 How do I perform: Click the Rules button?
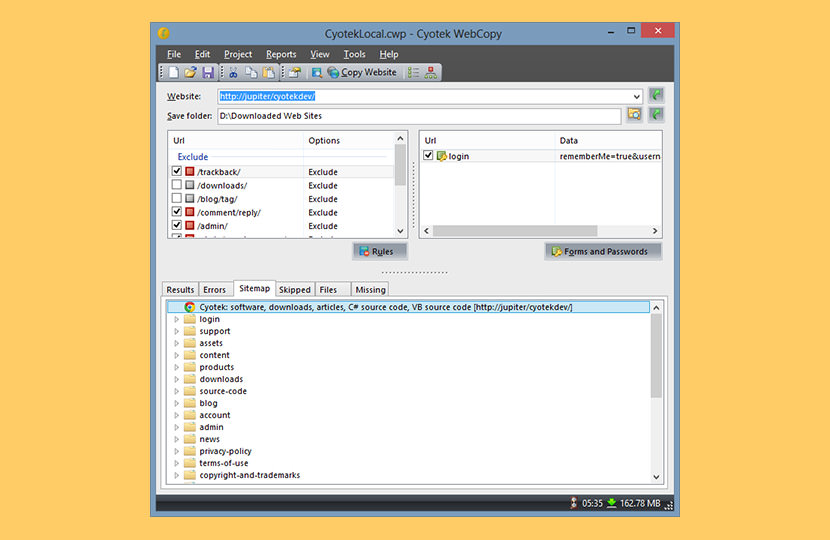click(x=380, y=251)
